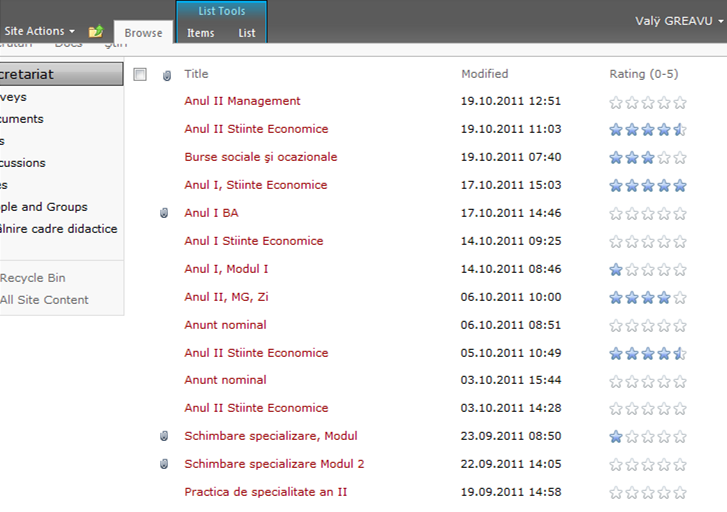The image size is (727, 512).
Task: Sort list by Title column header
Action: [x=196, y=74]
